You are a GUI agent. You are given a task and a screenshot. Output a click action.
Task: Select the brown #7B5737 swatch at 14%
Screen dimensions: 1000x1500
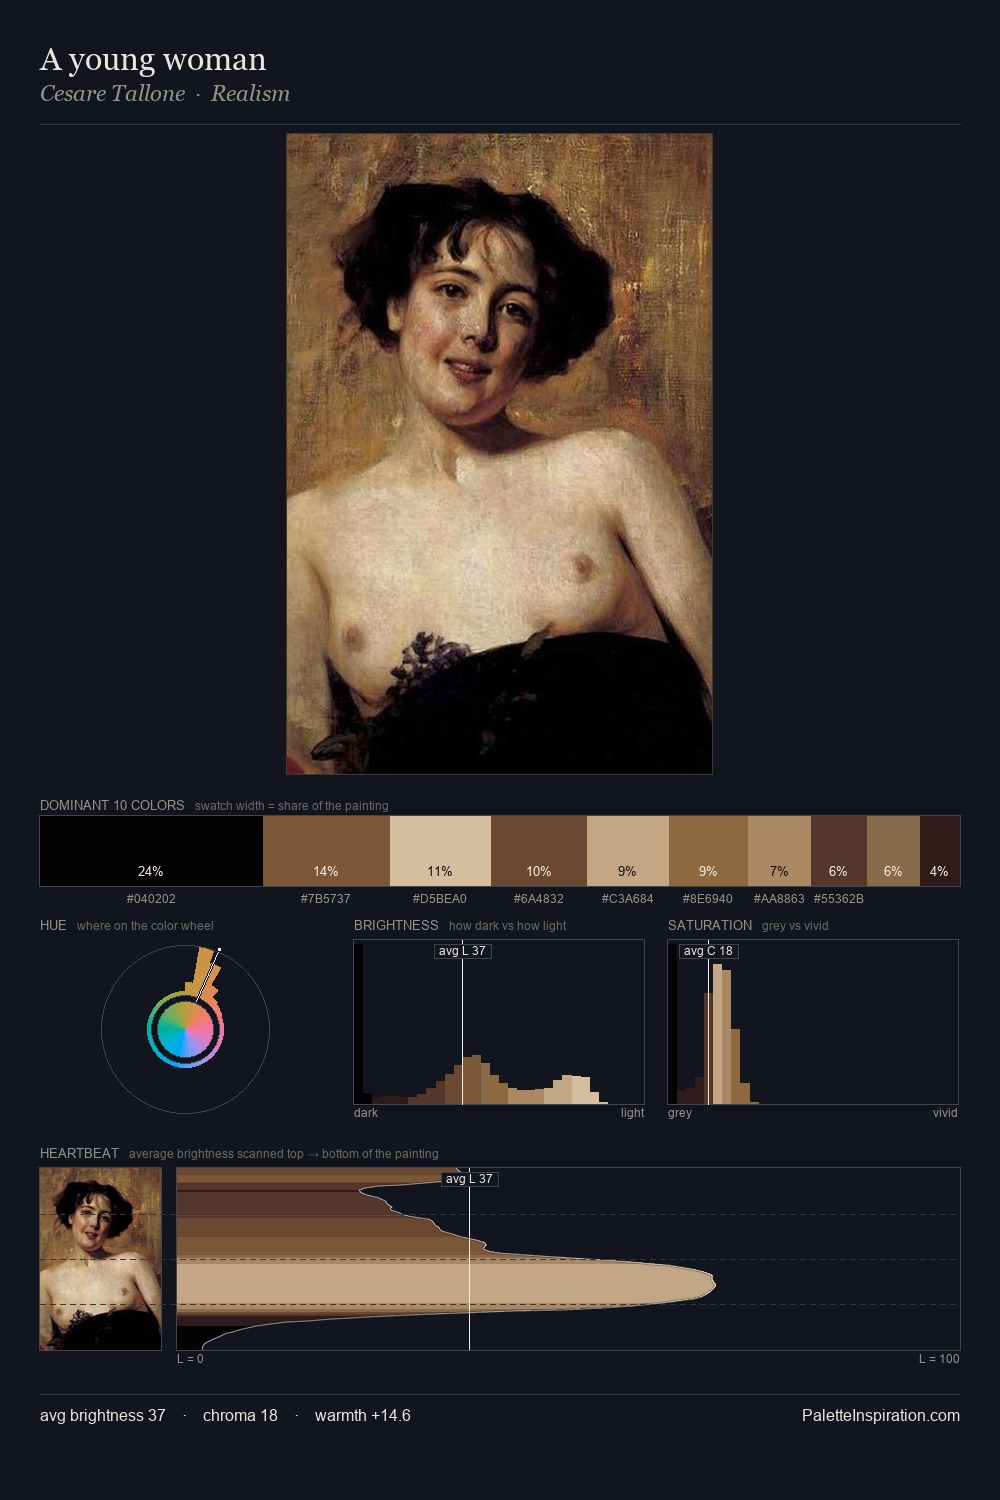(x=326, y=851)
